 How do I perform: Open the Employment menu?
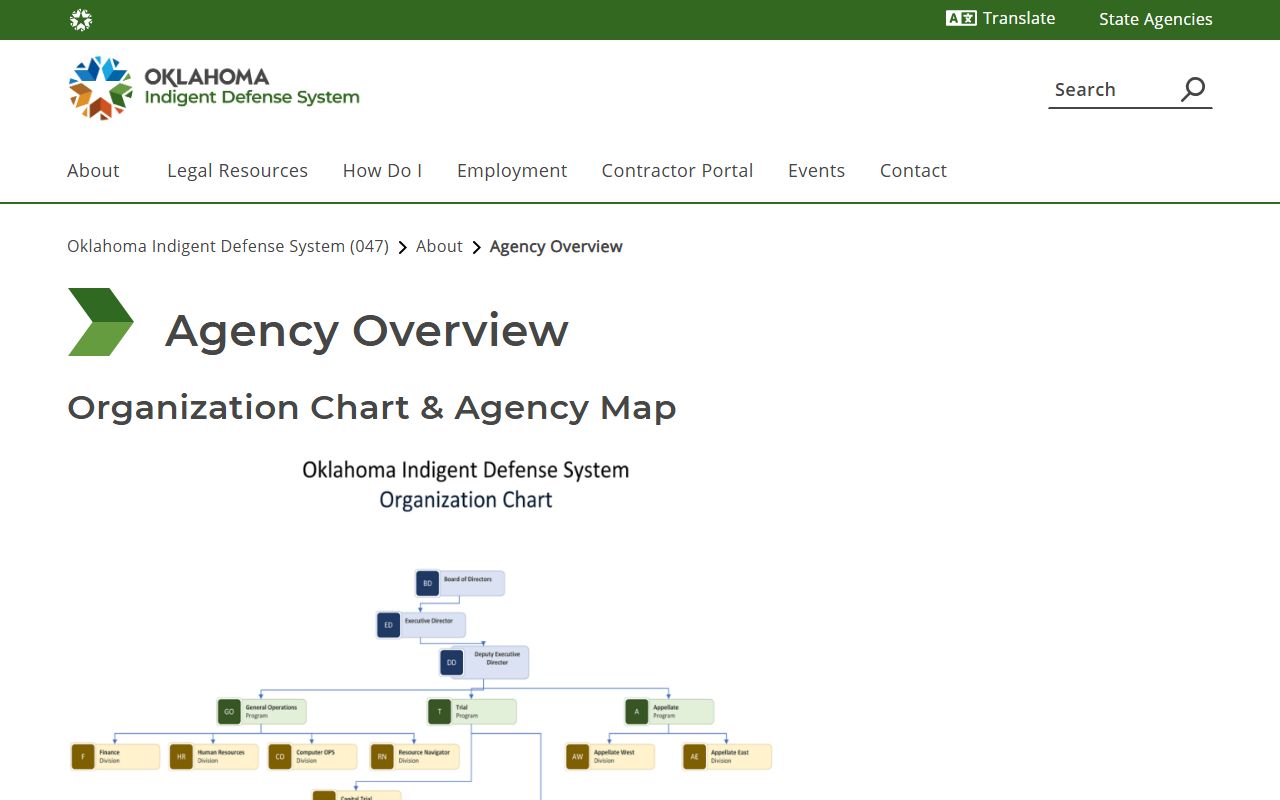[x=512, y=171]
